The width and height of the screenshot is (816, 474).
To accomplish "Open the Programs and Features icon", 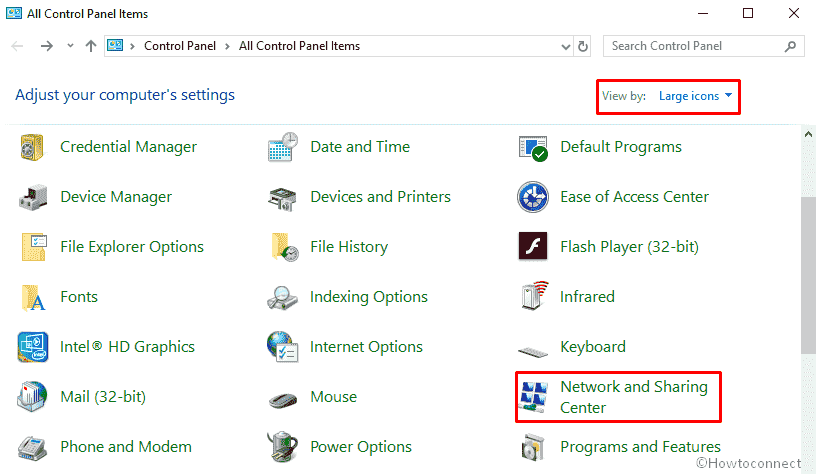I will click(x=533, y=447).
